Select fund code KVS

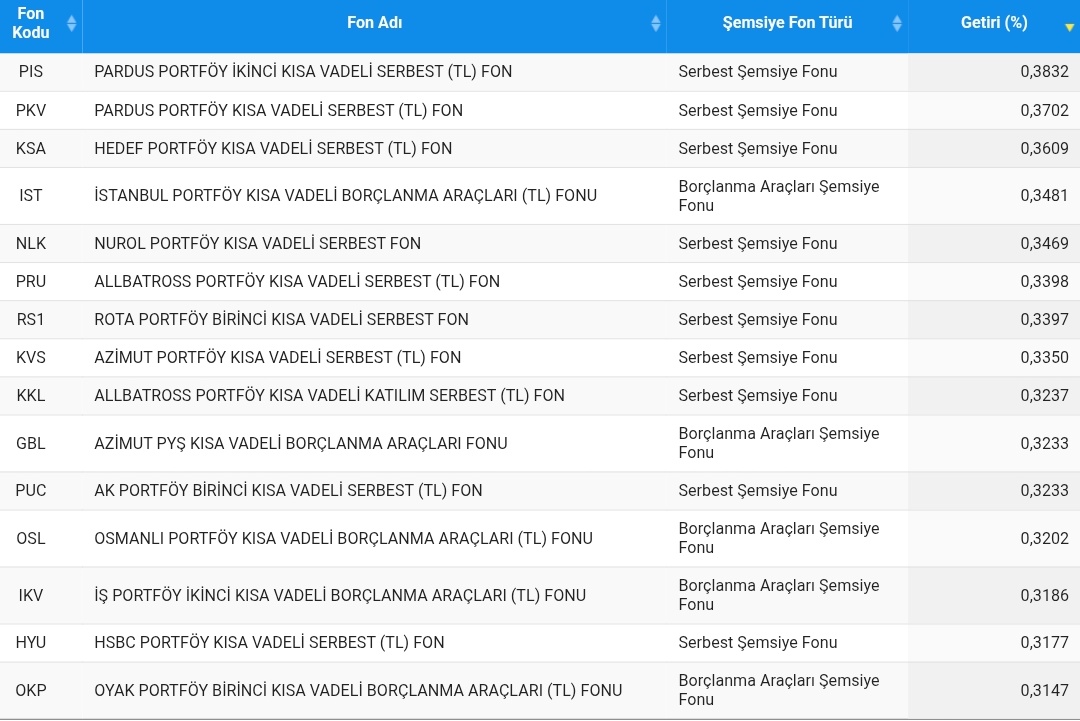click(x=31, y=357)
